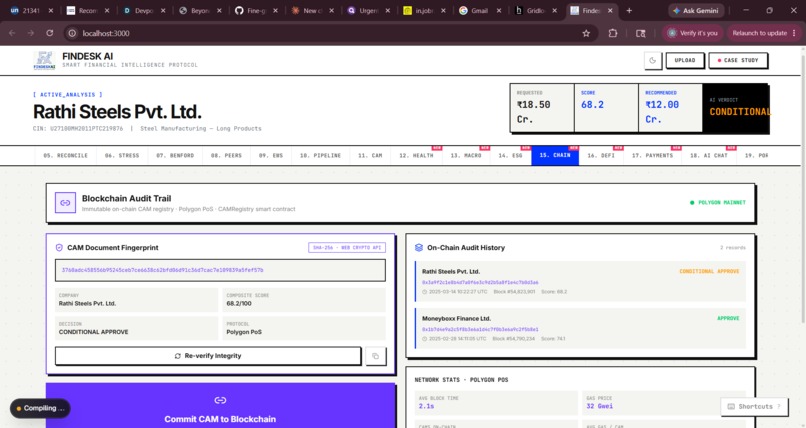Click the Polygon PoS protocol value
The image size is (806, 428).
(x=244, y=332)
